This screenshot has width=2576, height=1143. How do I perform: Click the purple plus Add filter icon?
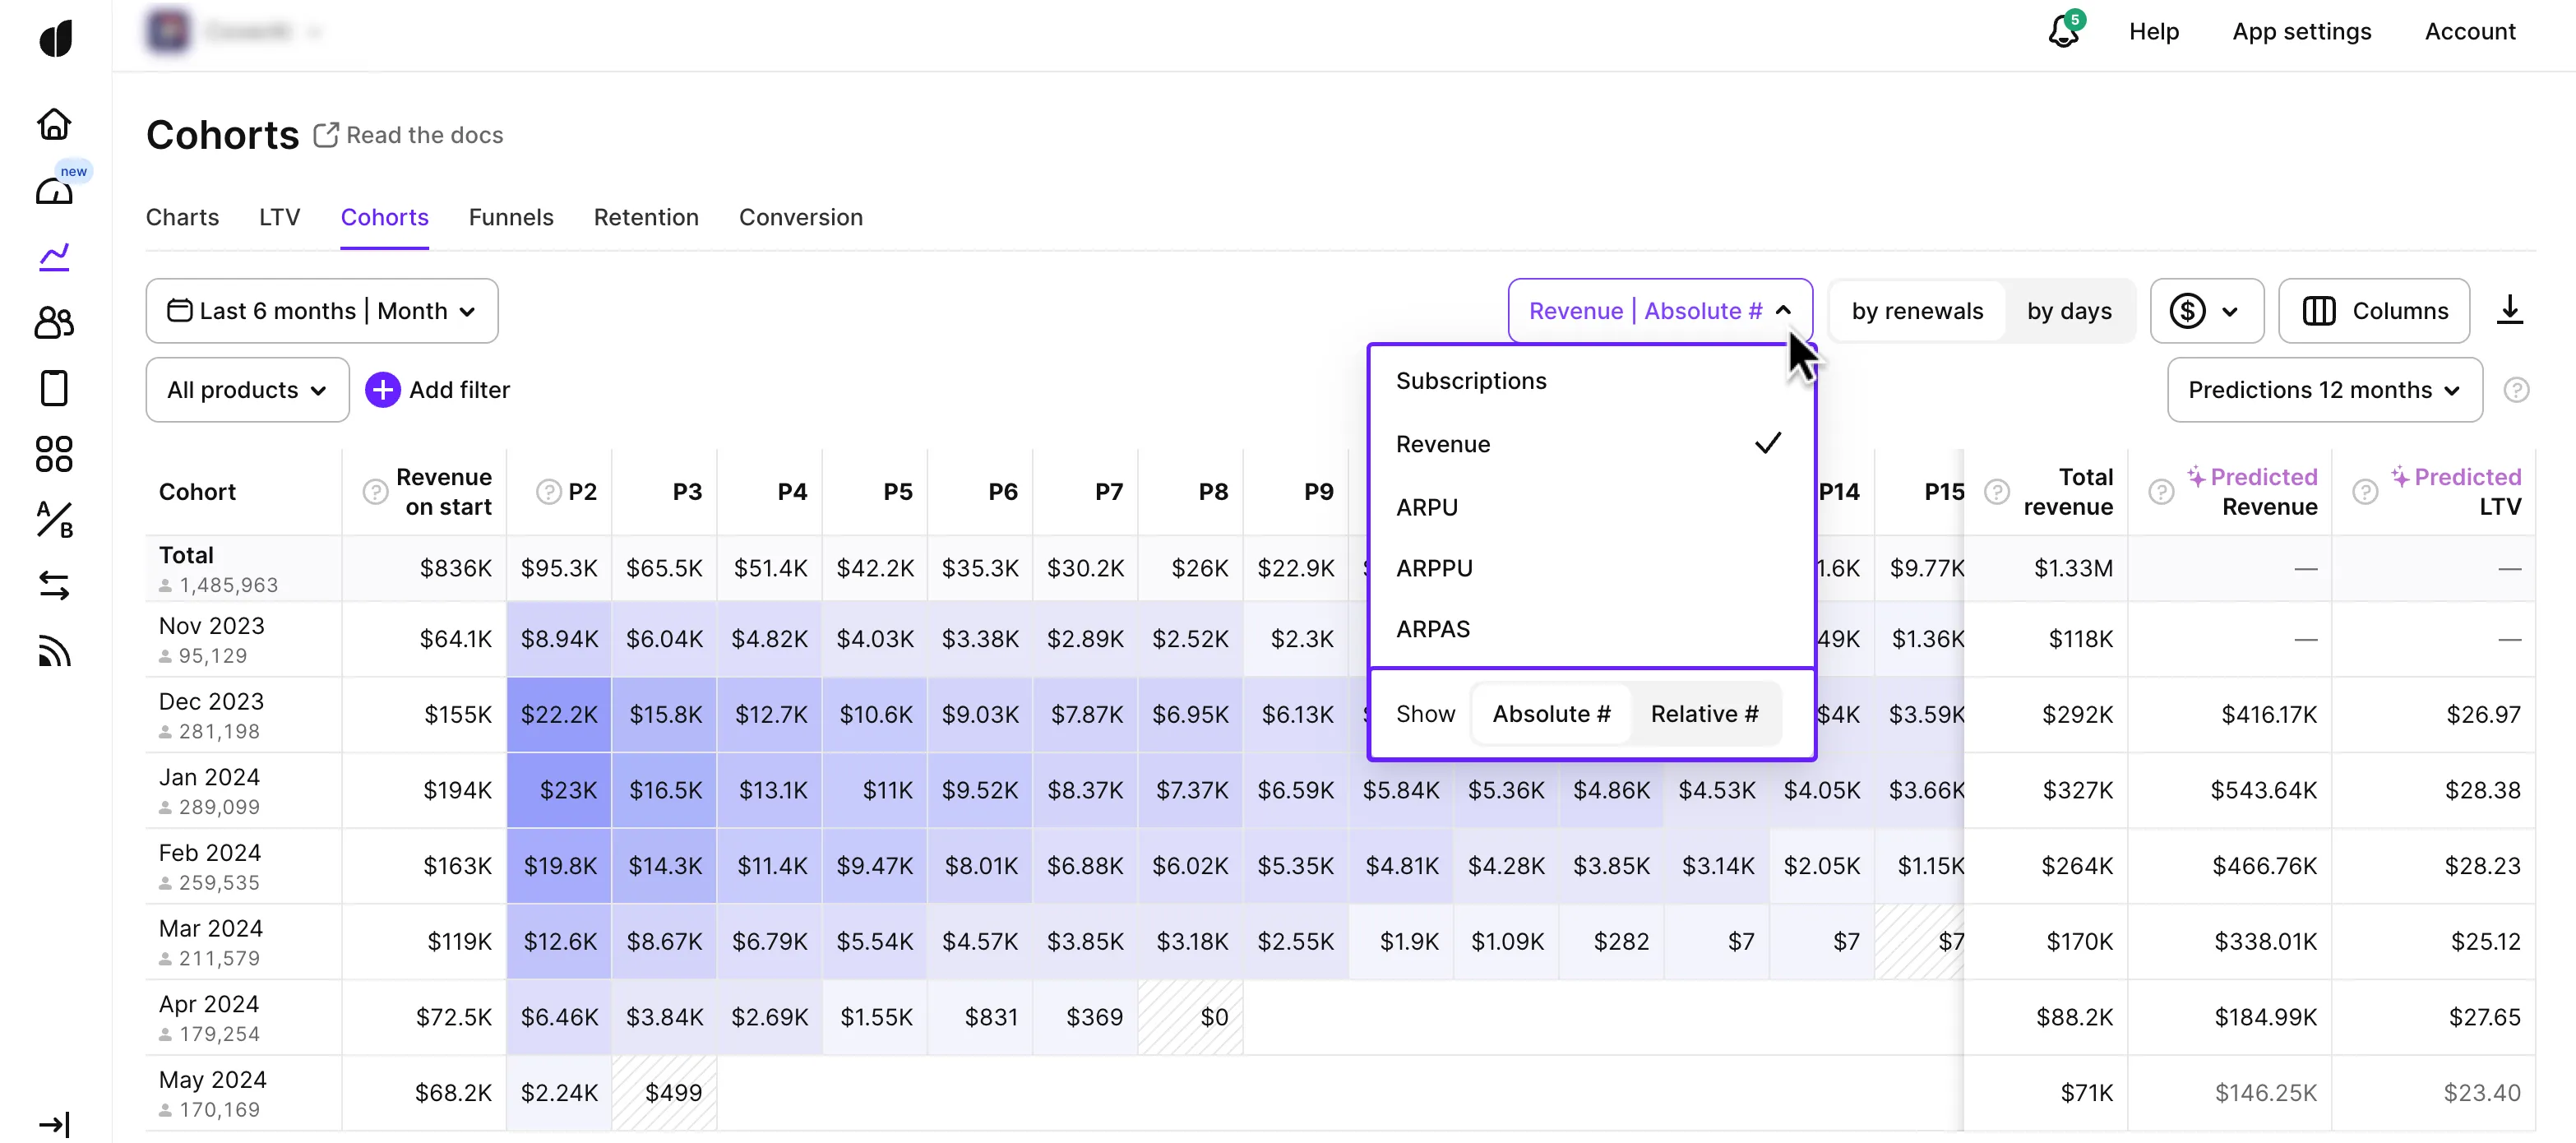tap(382, 390)
